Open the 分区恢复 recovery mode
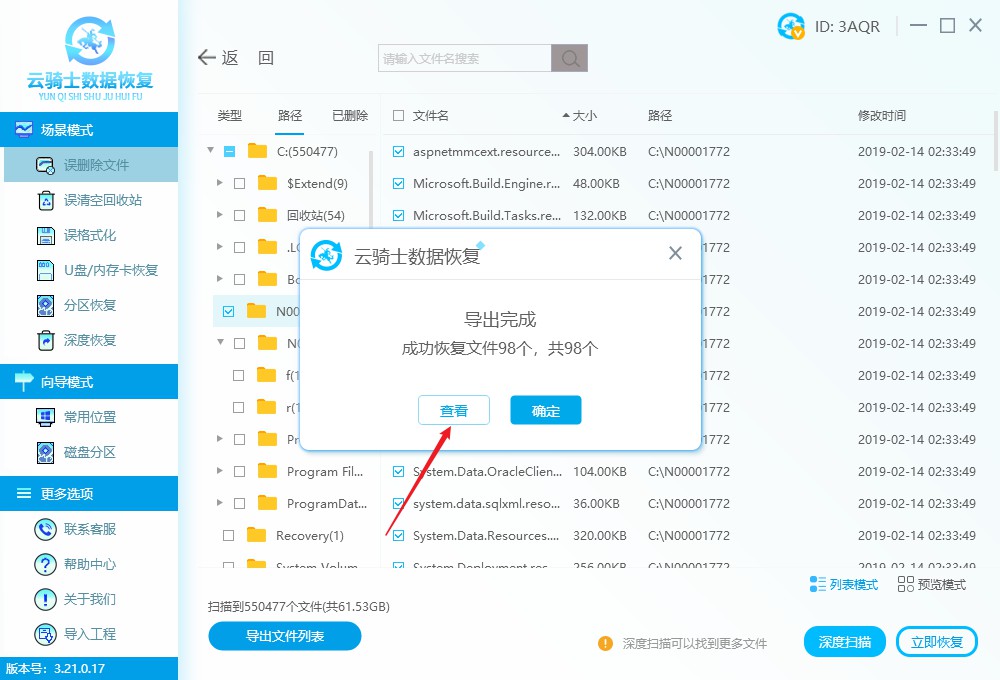1000x680 pixels. (89, 306)
